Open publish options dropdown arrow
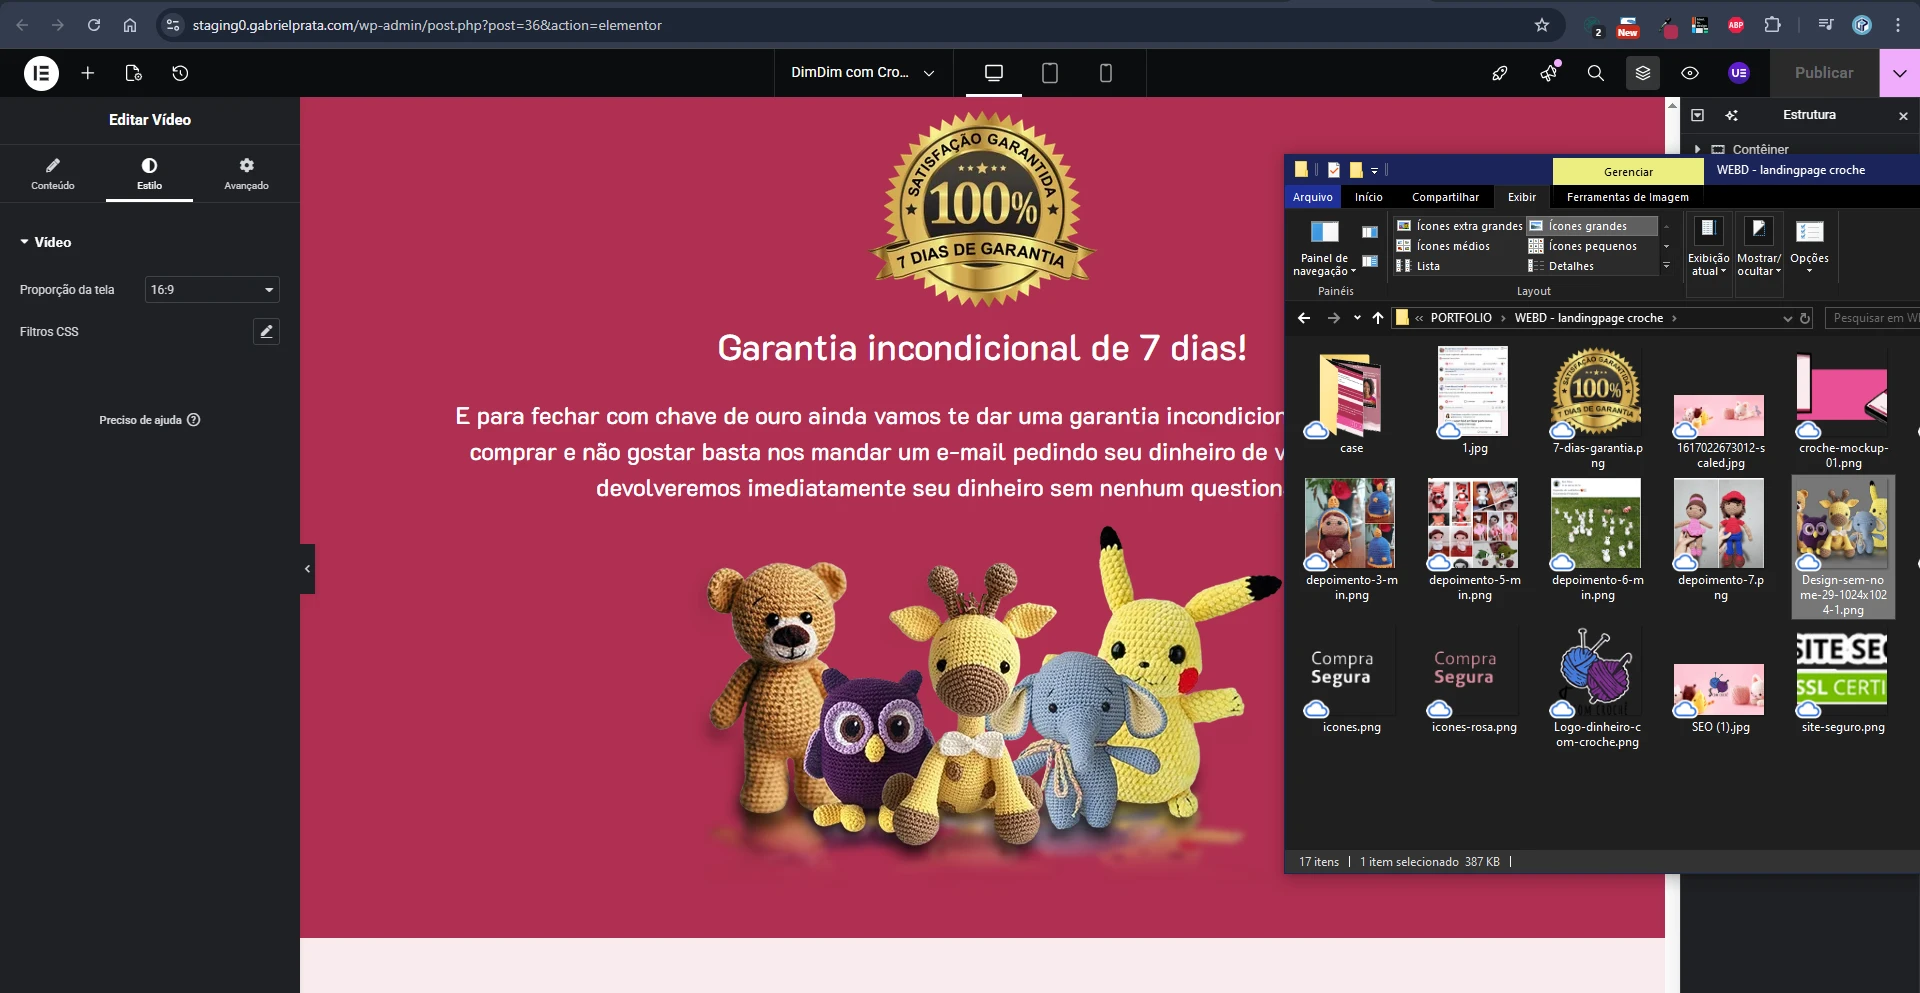The image size is (1920, 993). [1899, 73]
